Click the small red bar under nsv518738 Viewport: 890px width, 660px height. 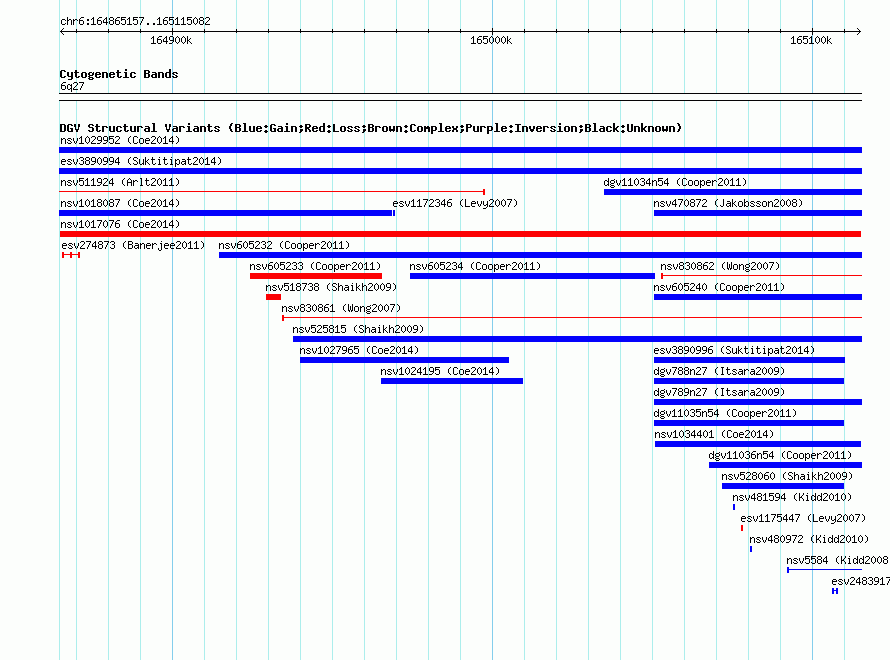(274, 297)
